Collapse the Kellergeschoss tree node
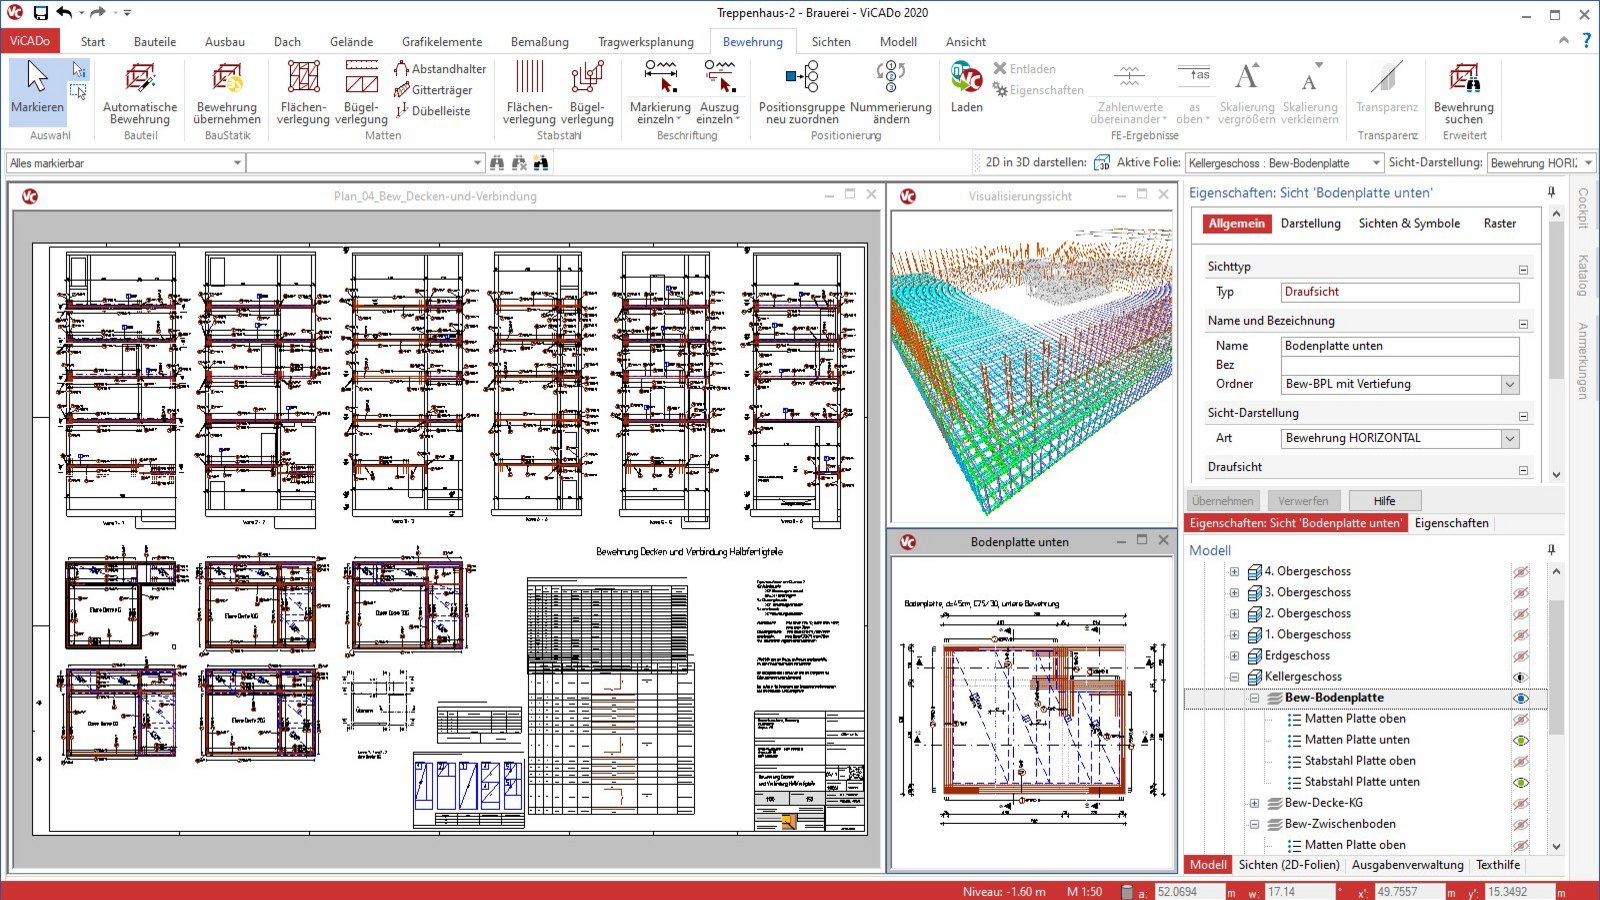 (1234, 677)
